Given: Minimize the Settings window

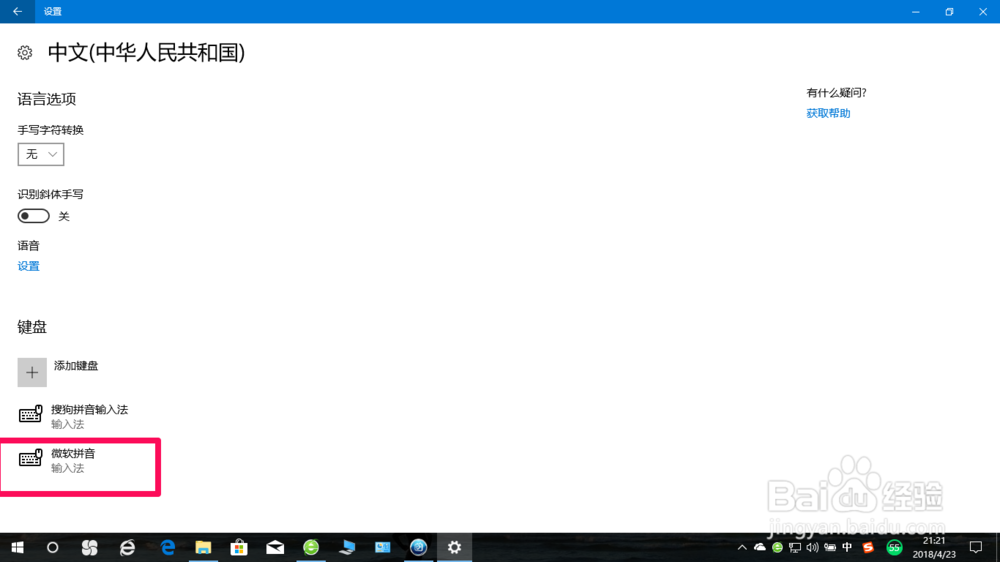Looking at the screenshot, I should coord(916,11).
